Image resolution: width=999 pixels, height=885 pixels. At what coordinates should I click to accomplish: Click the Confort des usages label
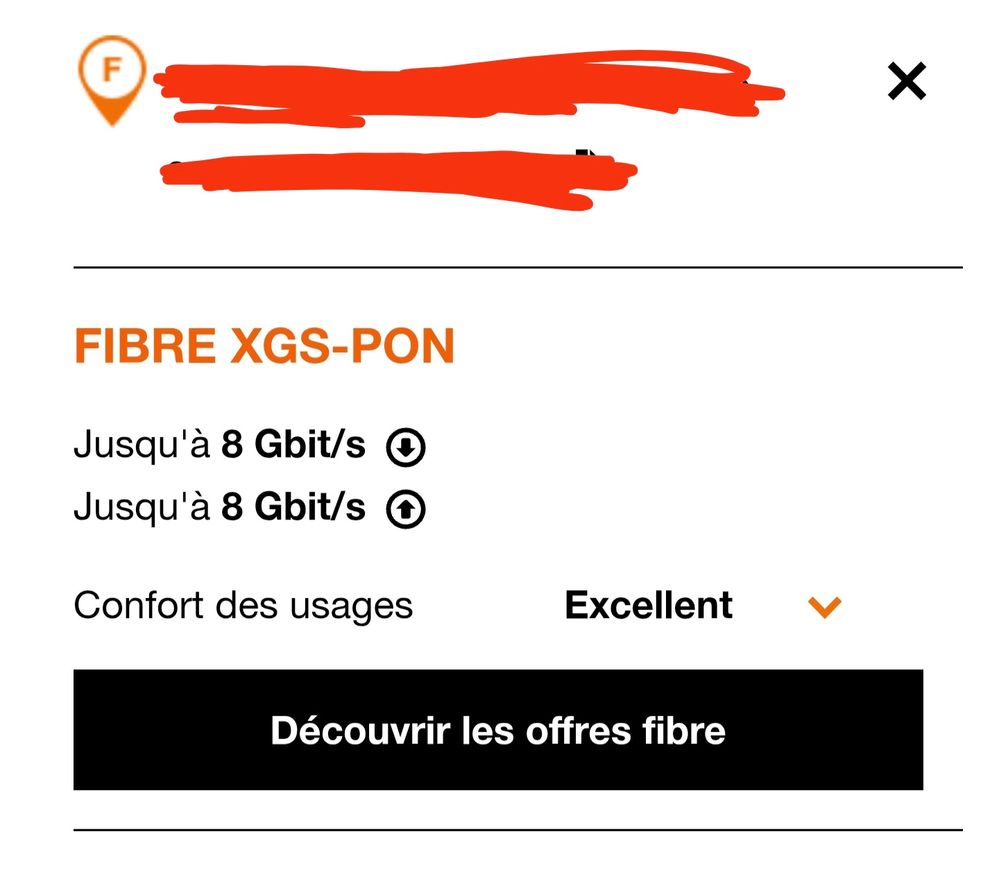(243, 605)
